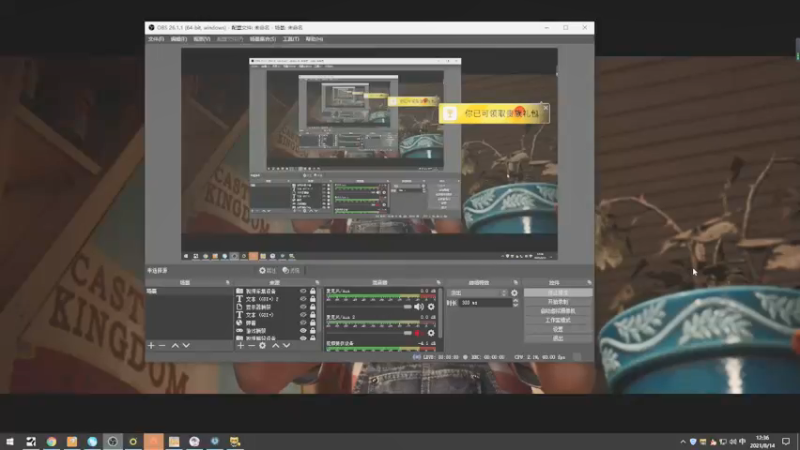The image size is (800, 450).
Task: Toggle visibility of 文本 (GDI+) source
Action: pyautogui.click(x=303, y=315)
